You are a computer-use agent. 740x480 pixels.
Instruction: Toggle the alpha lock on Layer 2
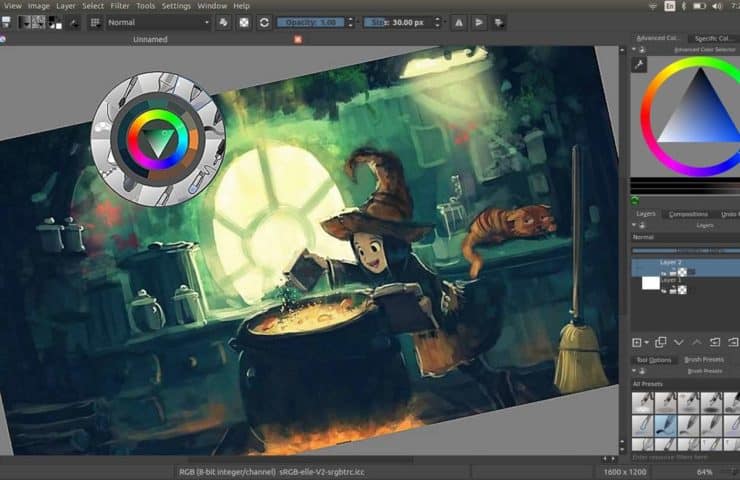681,271
